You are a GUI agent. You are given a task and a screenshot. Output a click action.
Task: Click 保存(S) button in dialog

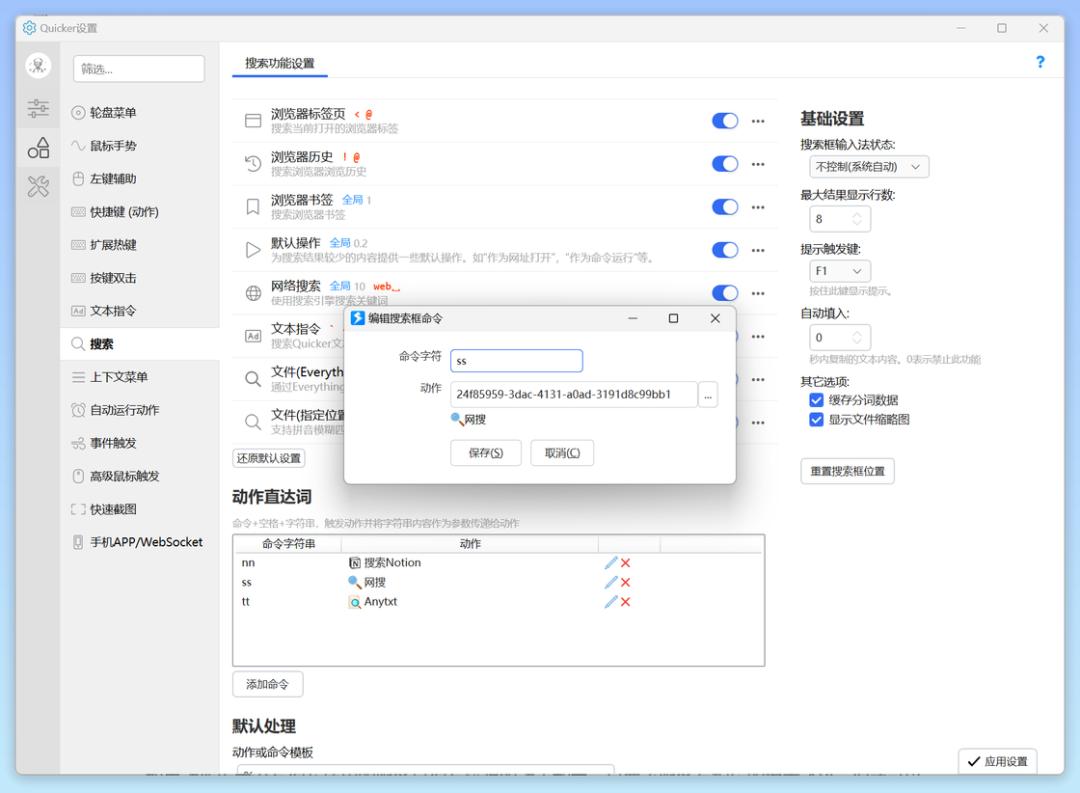[x=486, y=453]
